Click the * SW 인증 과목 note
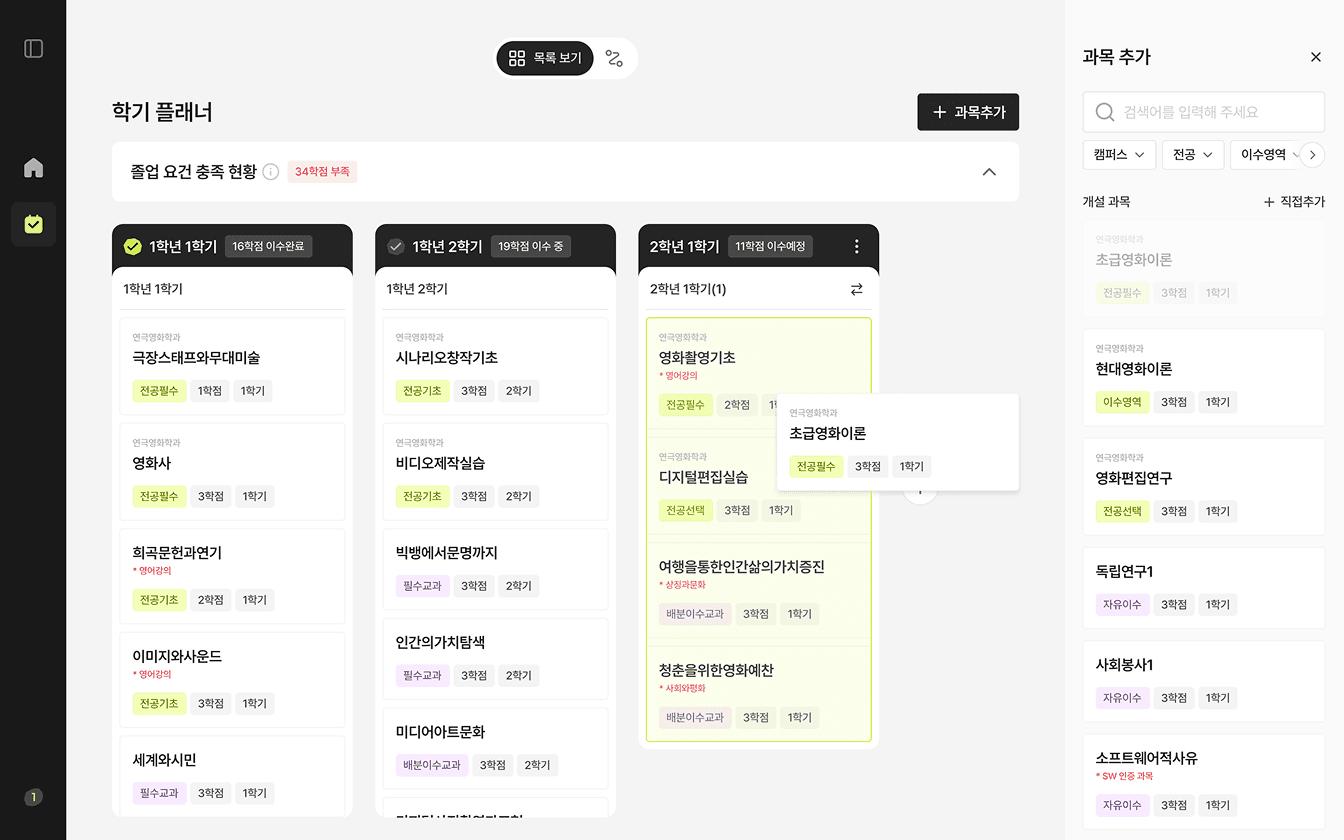 click(x=1124, y=776)
